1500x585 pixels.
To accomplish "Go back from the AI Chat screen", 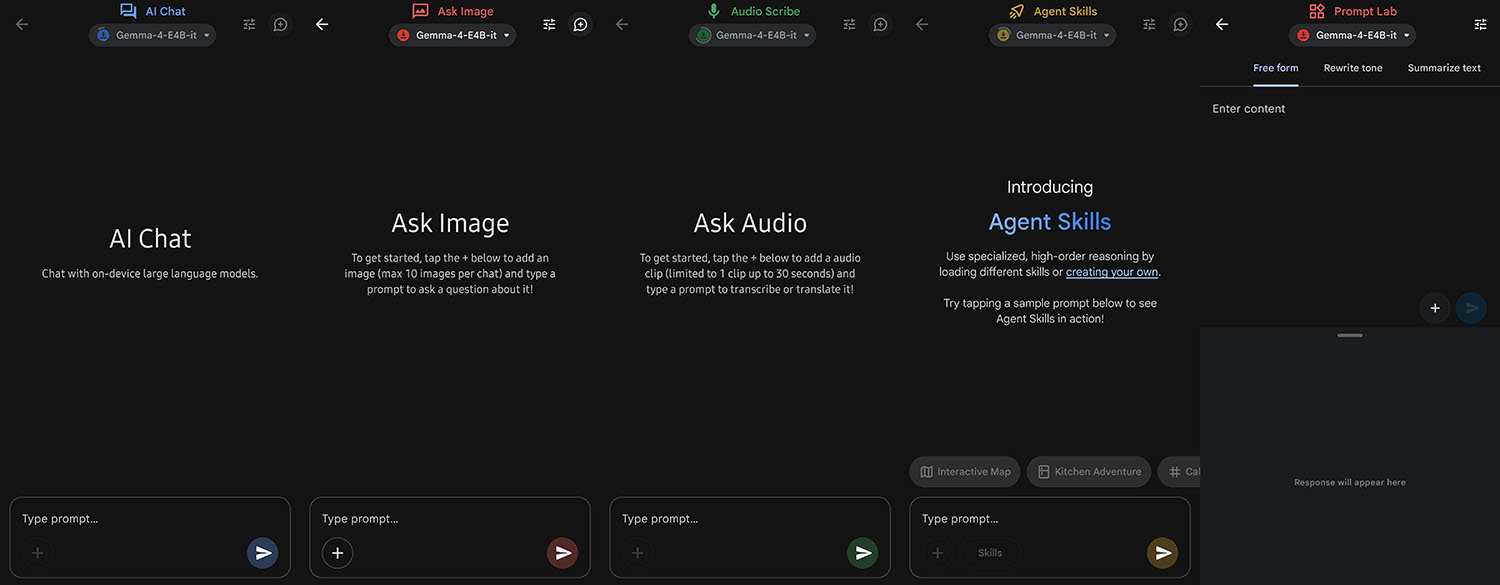I will pos(22,24).
